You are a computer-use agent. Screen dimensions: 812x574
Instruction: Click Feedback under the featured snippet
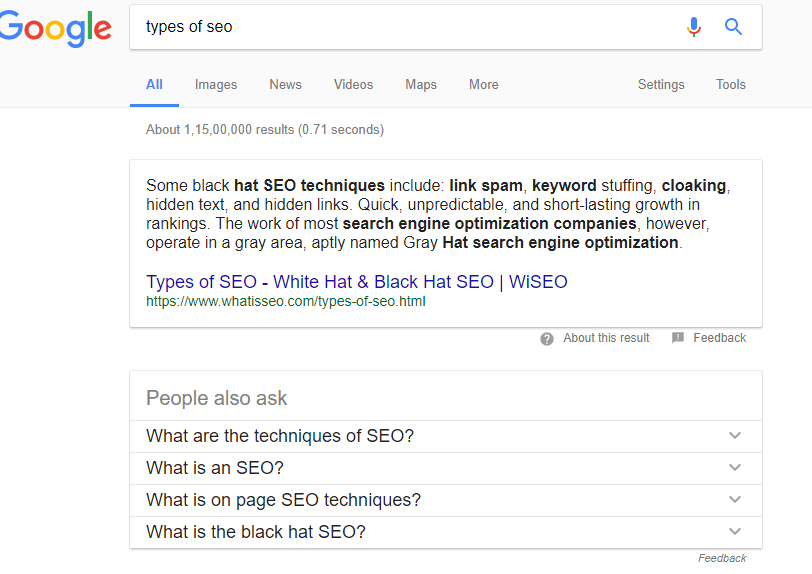coord(720,338)
